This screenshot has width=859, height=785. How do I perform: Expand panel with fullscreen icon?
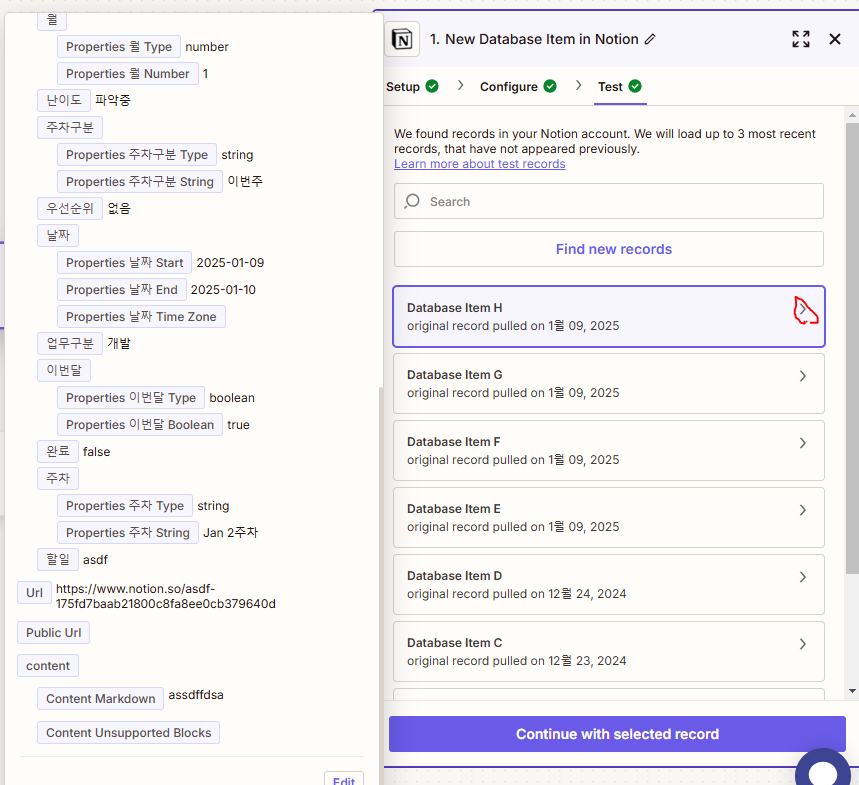point(801,39)
